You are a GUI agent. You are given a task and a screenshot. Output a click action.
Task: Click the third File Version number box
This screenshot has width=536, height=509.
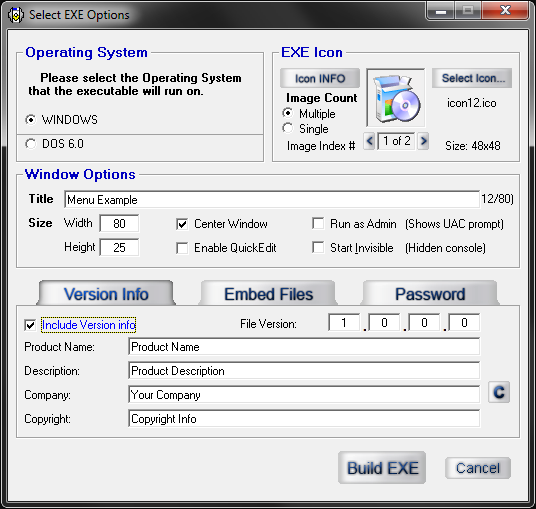[x=424, y=322]
